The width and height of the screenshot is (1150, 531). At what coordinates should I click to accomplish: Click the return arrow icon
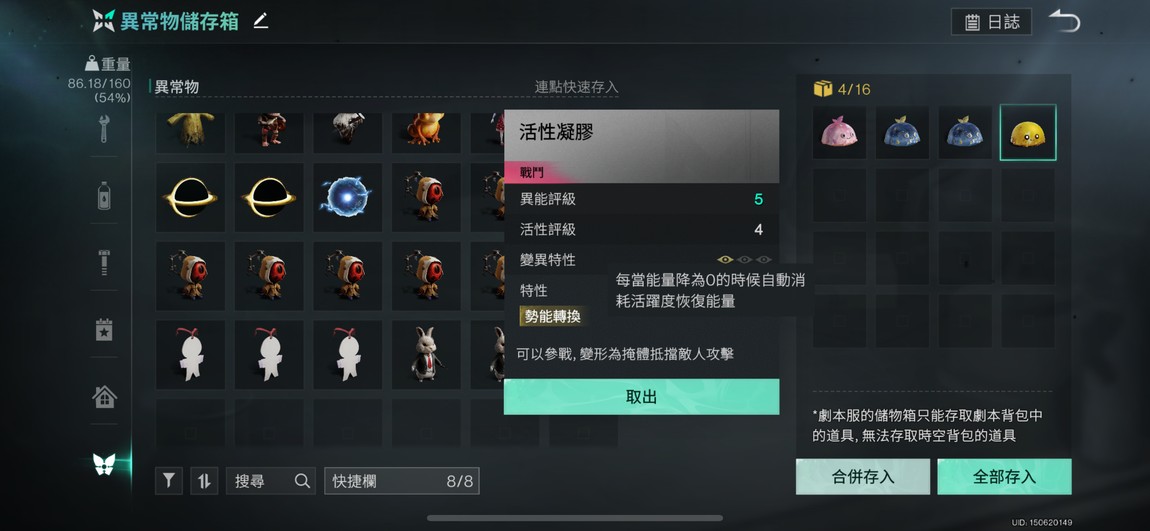click(1064, 21)
